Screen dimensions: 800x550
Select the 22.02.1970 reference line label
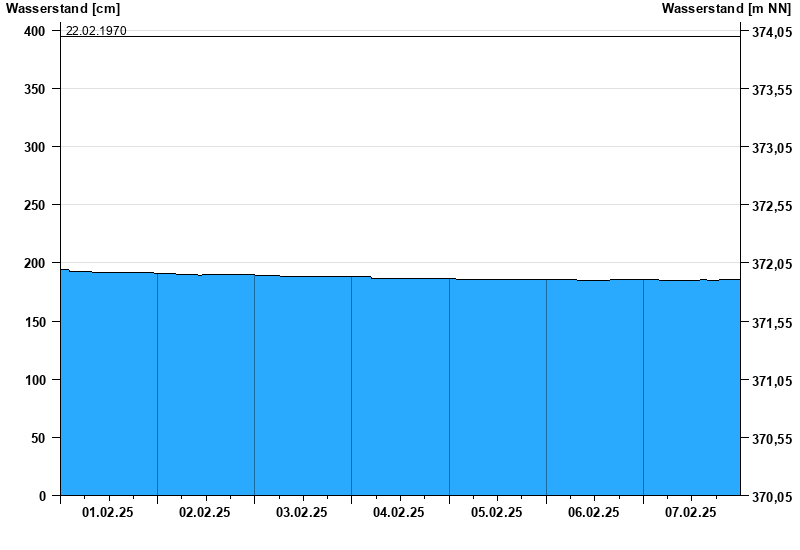[x=96, y=31]
